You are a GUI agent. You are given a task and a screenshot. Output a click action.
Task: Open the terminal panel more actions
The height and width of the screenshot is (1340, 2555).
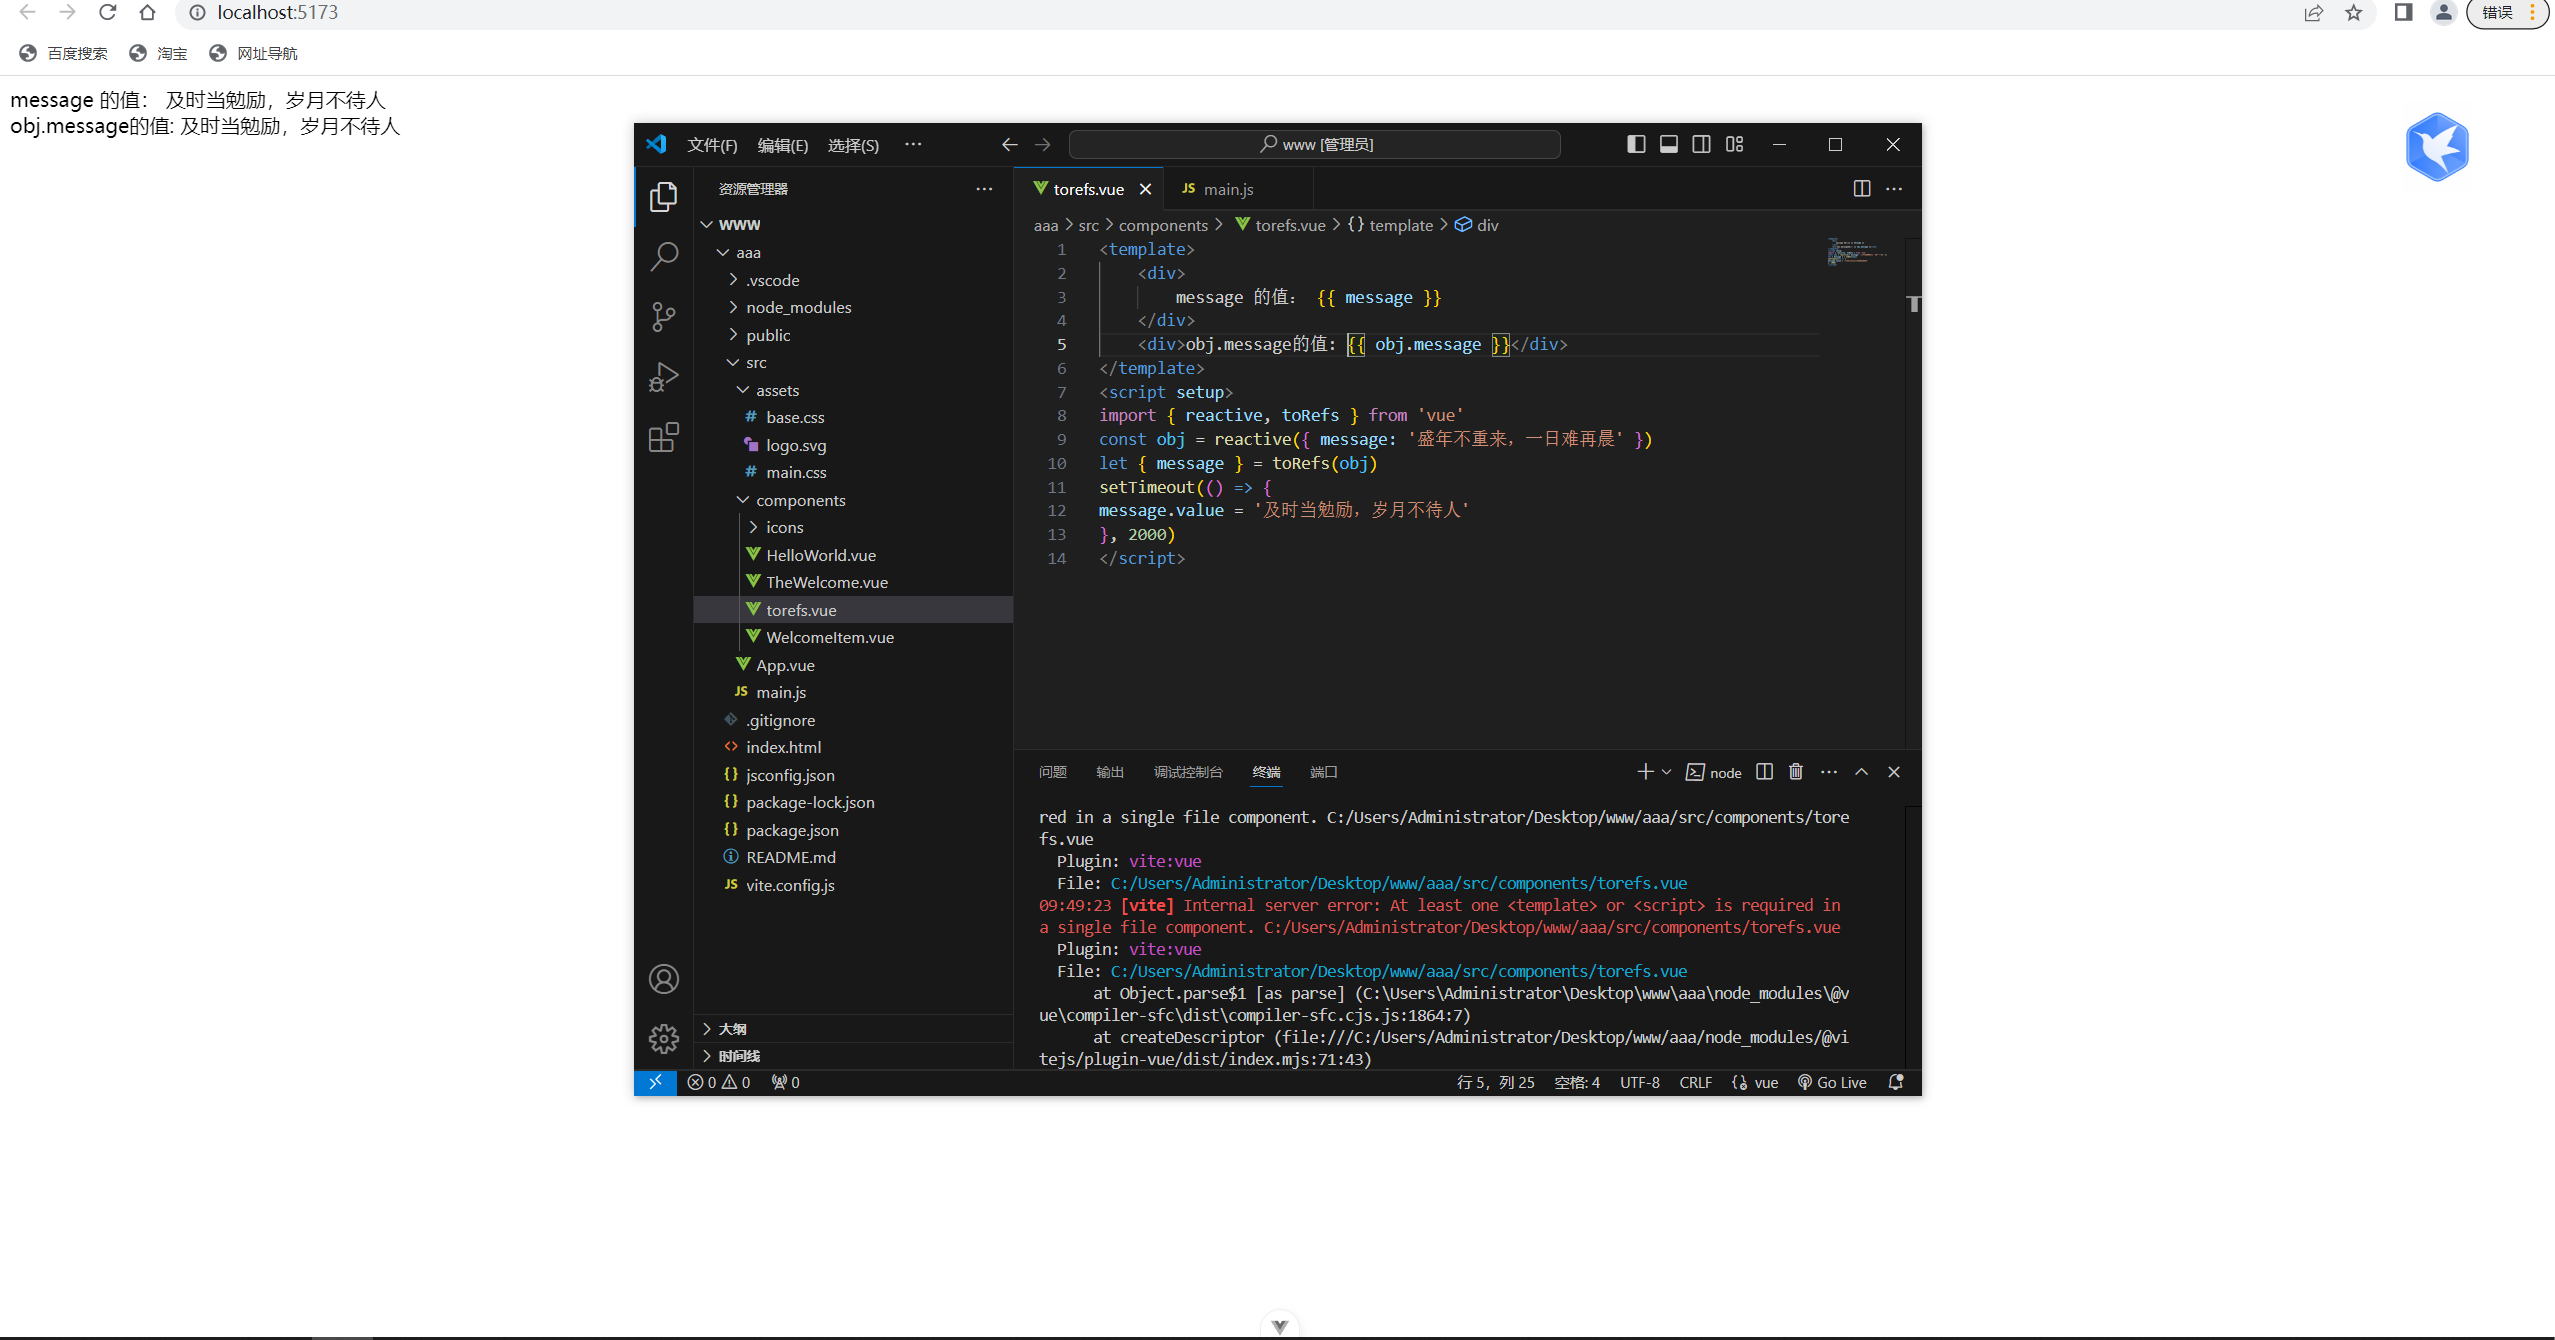click(1829, 772)
